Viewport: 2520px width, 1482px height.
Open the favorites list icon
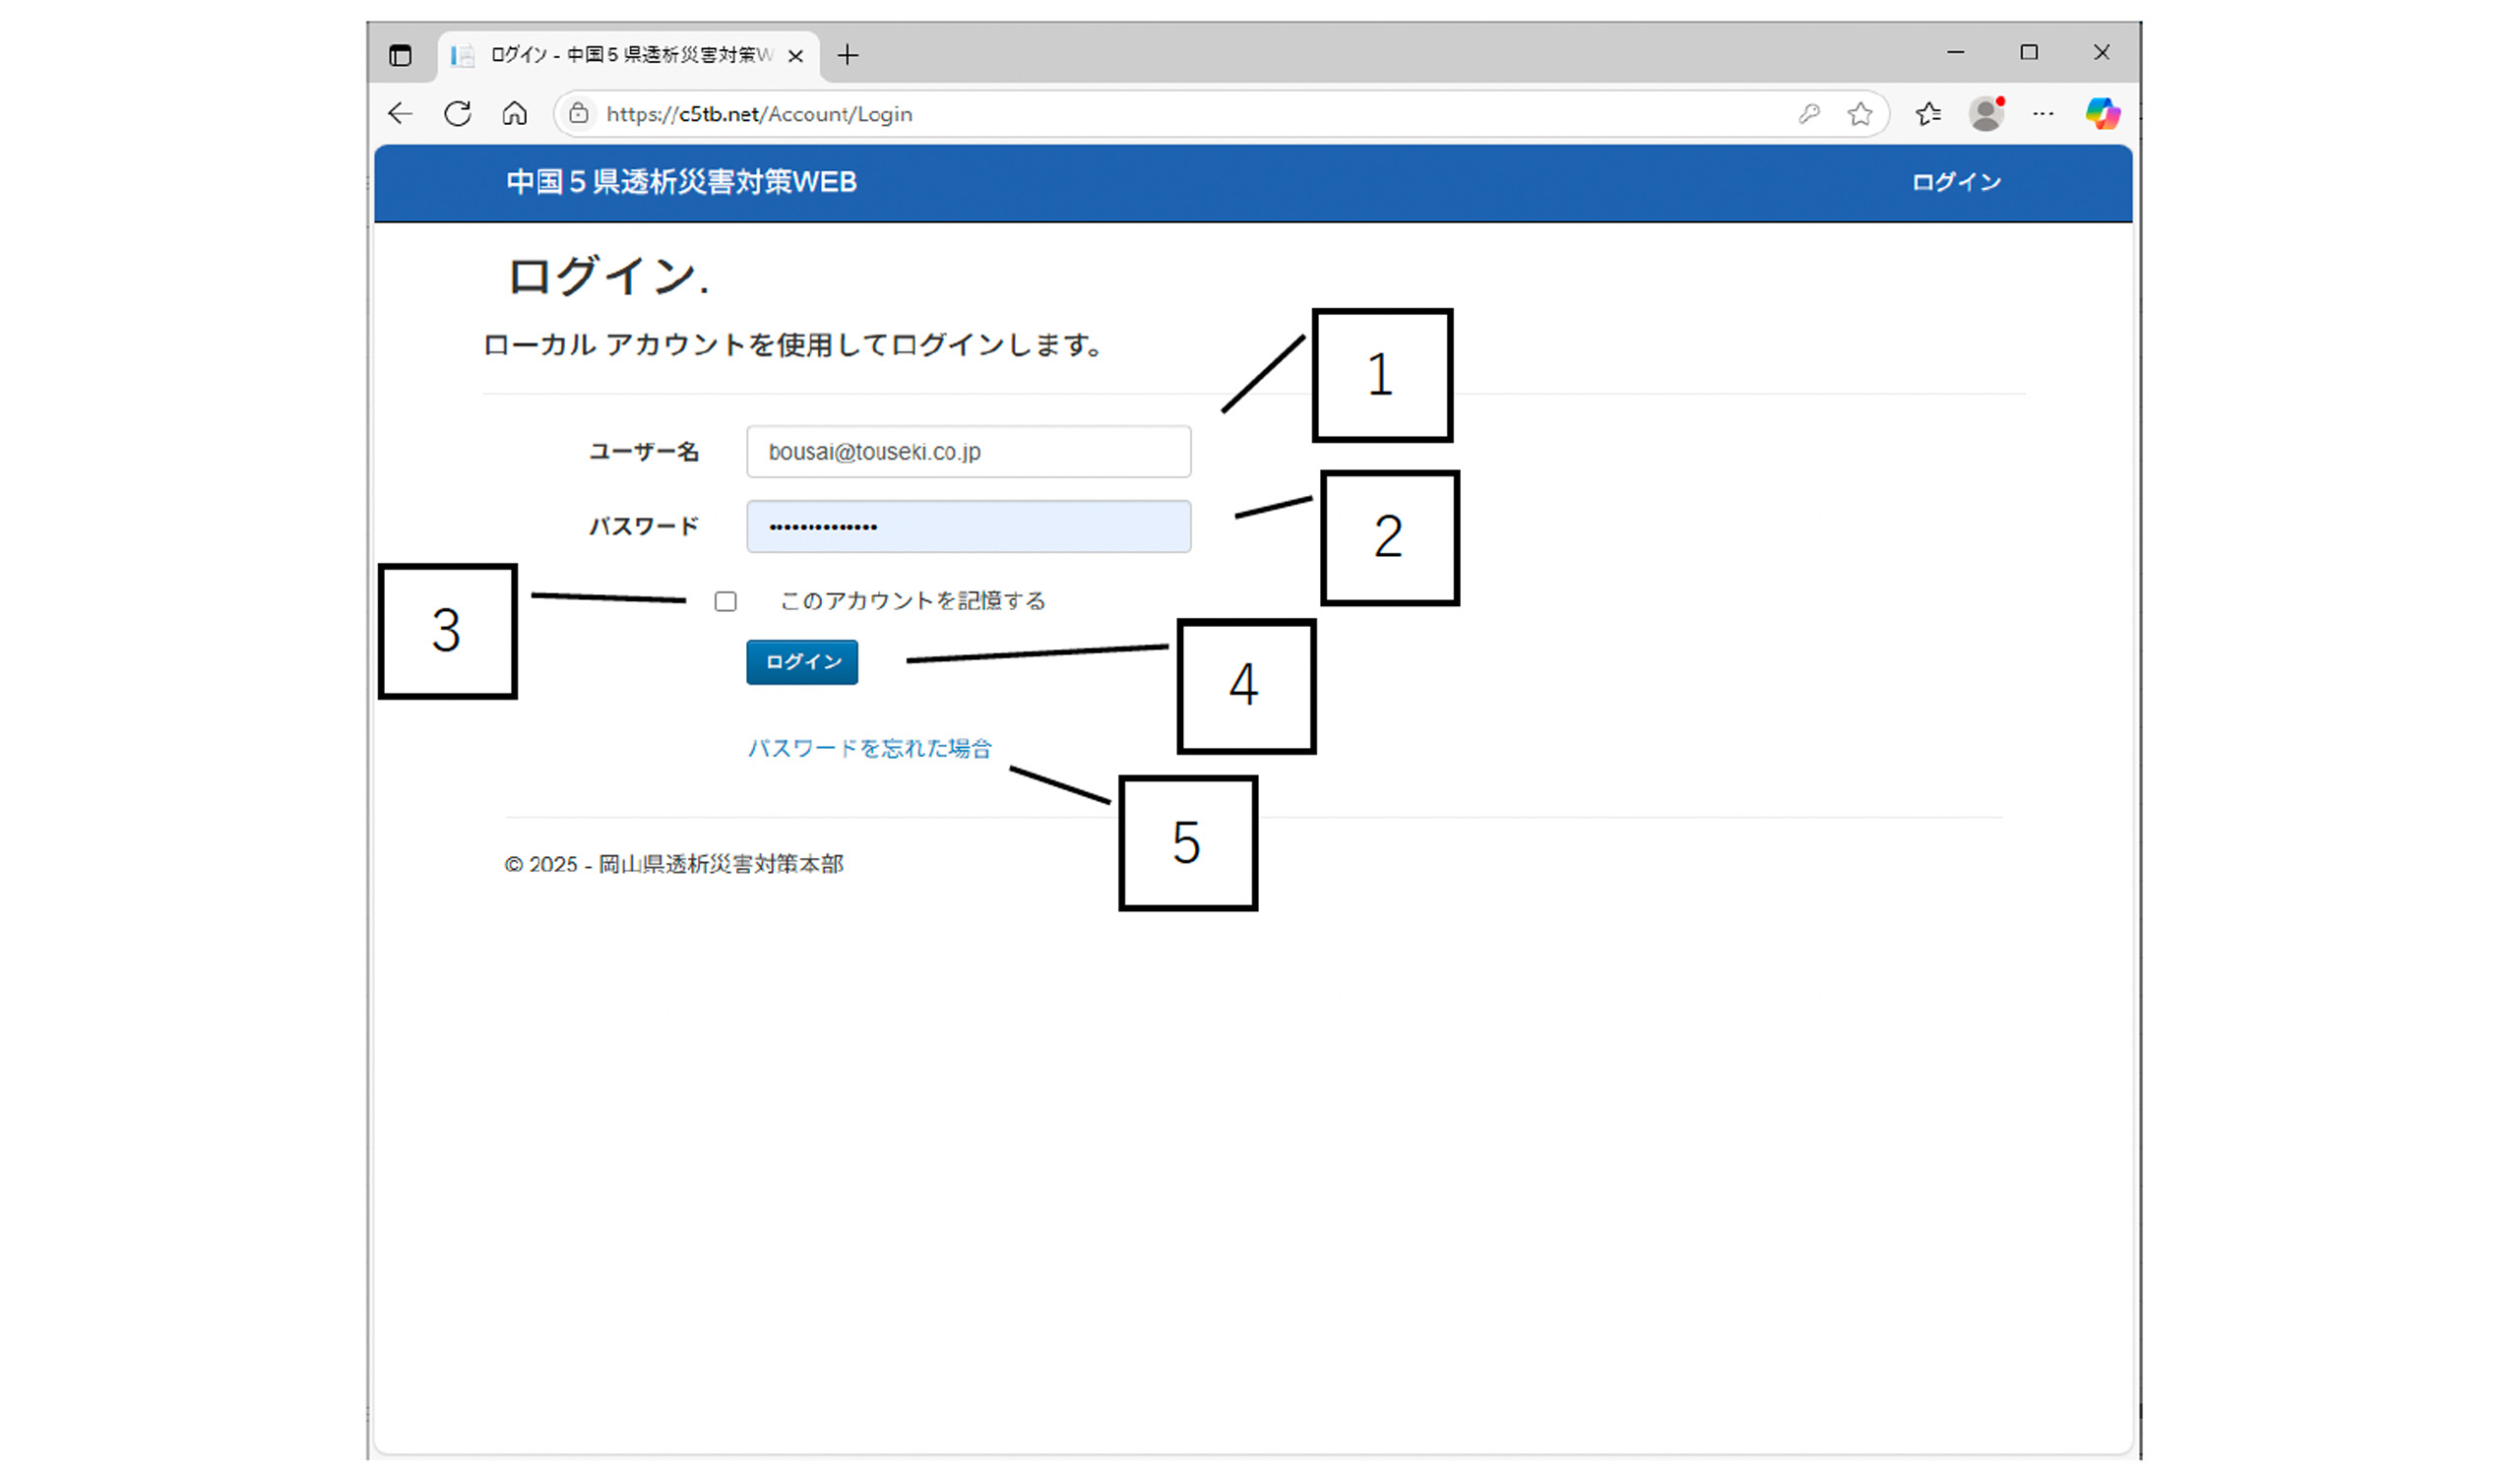[1928, 114]
